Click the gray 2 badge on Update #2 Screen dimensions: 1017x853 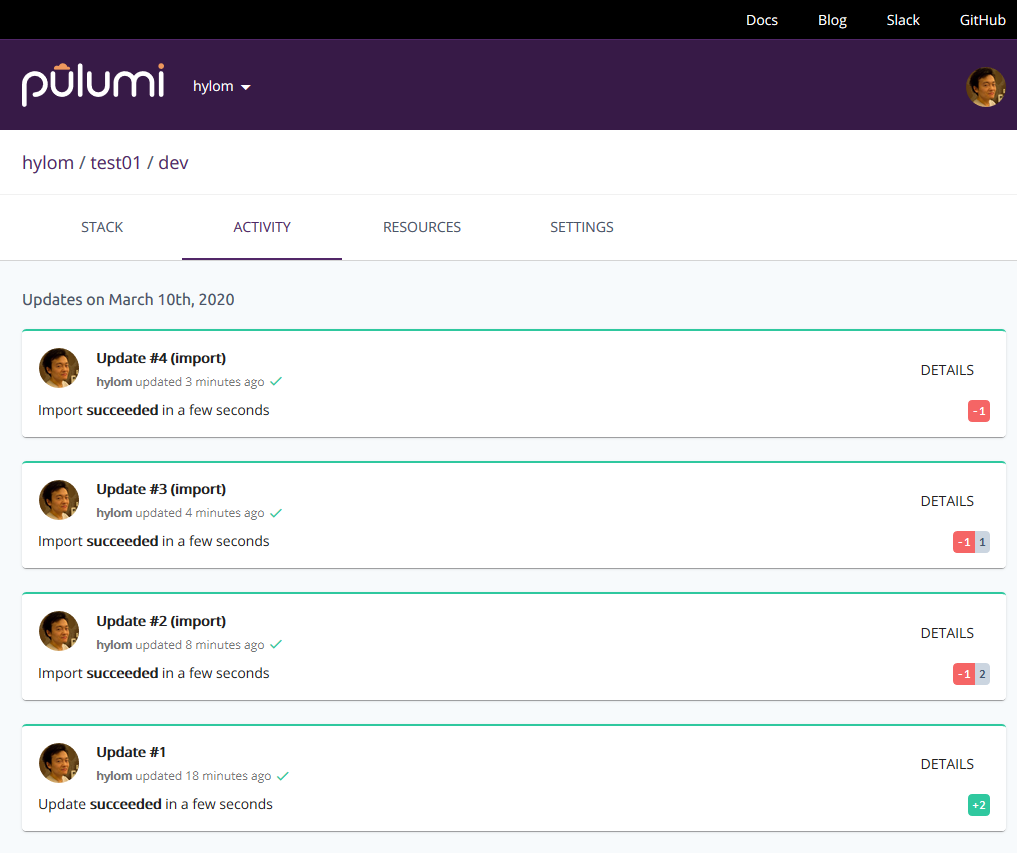[x=983, y=674]
